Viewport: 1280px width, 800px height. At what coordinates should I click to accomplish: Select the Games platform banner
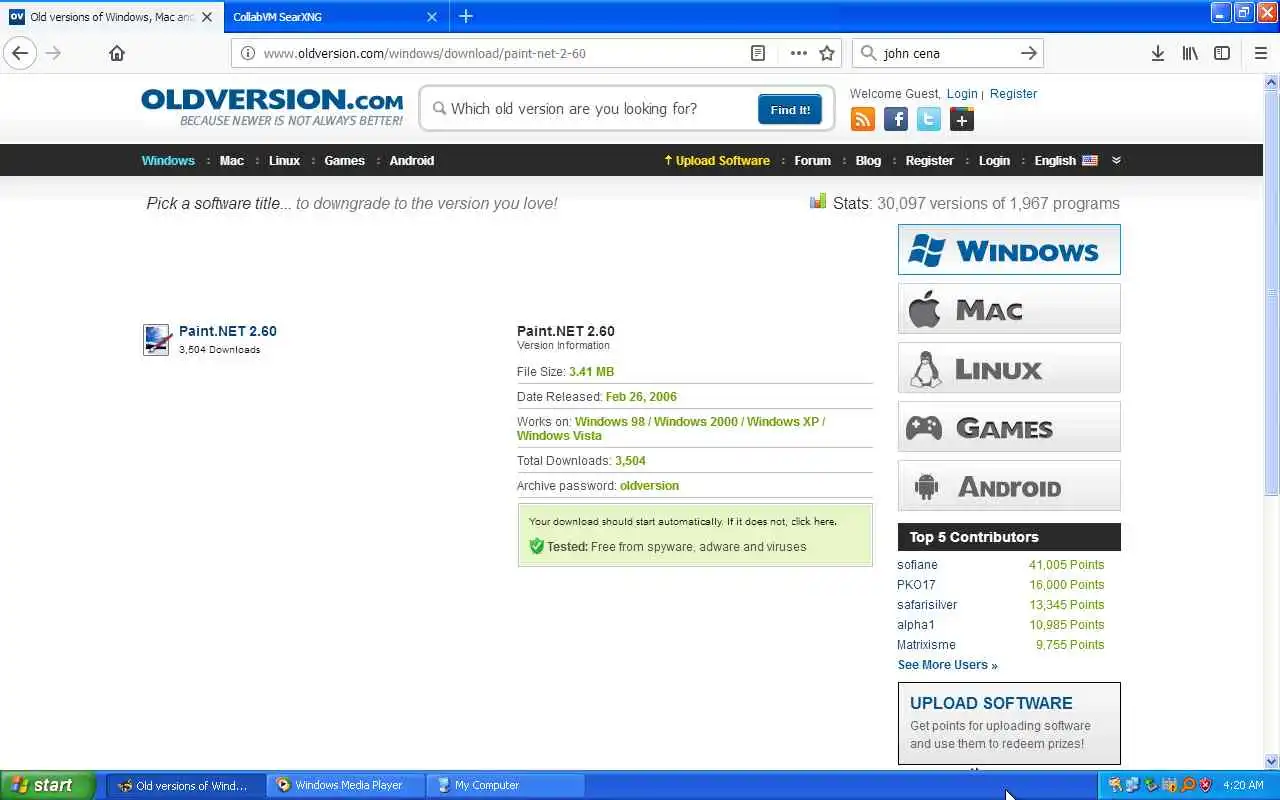(1009, 427)
